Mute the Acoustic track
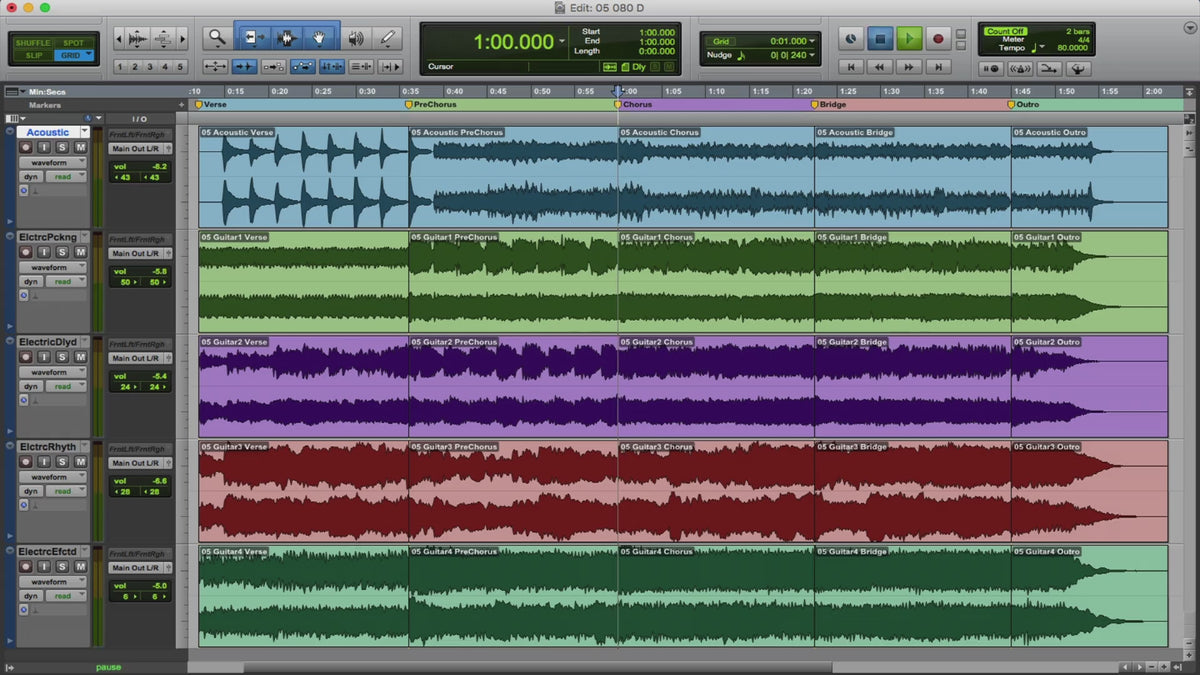The width and height of the screenshot is (1200, 675). pyautogui.click(x=79, y=147)
